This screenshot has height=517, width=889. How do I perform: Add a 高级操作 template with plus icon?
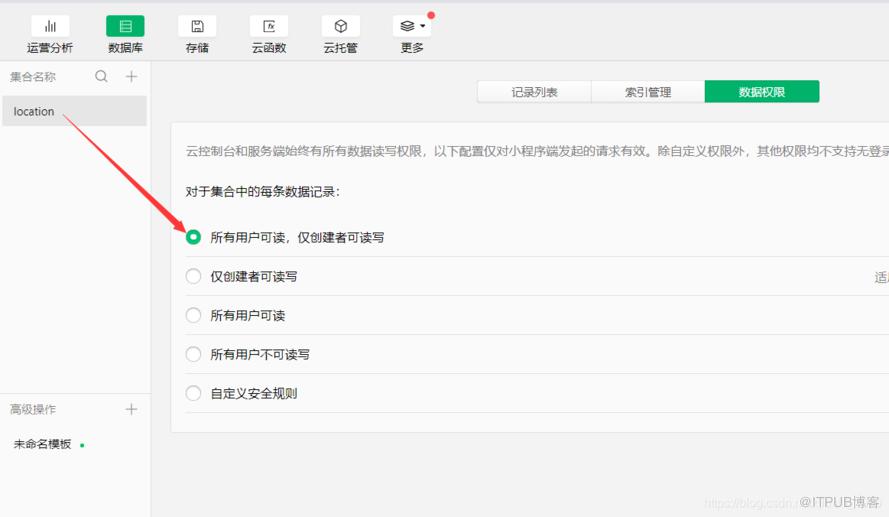click(132, 409)
